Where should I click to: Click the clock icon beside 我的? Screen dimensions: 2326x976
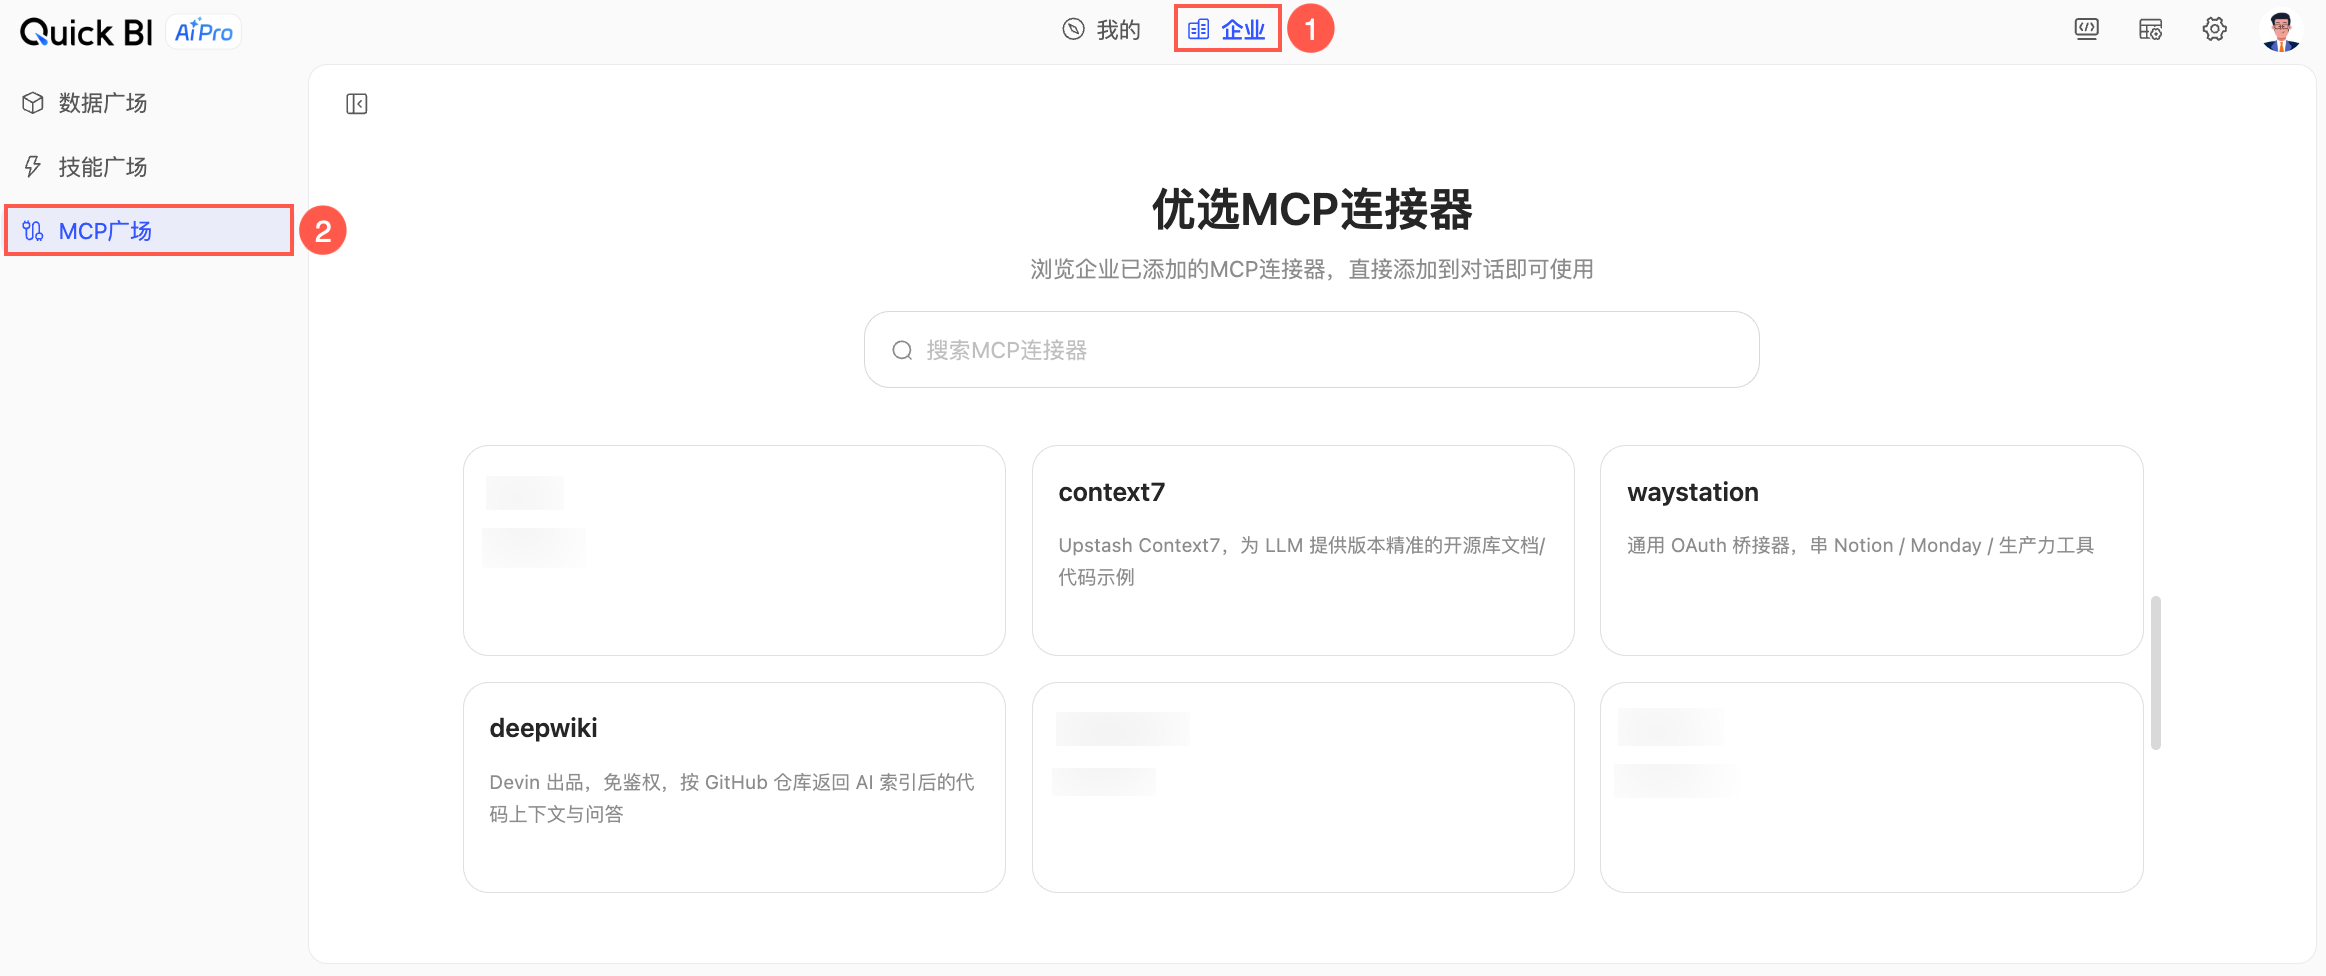1073,29
